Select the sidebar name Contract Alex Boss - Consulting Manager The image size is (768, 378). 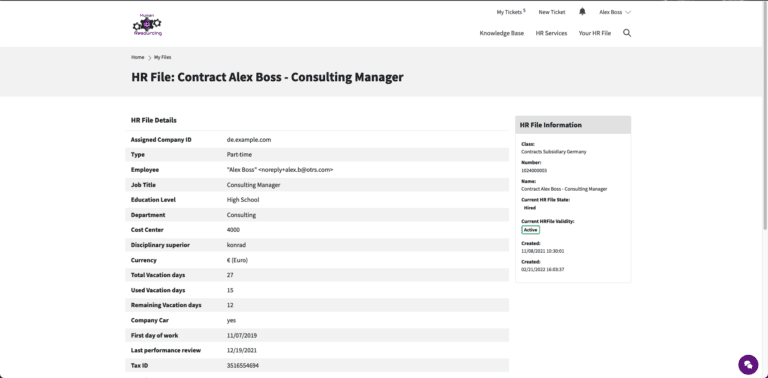(564, 189)
